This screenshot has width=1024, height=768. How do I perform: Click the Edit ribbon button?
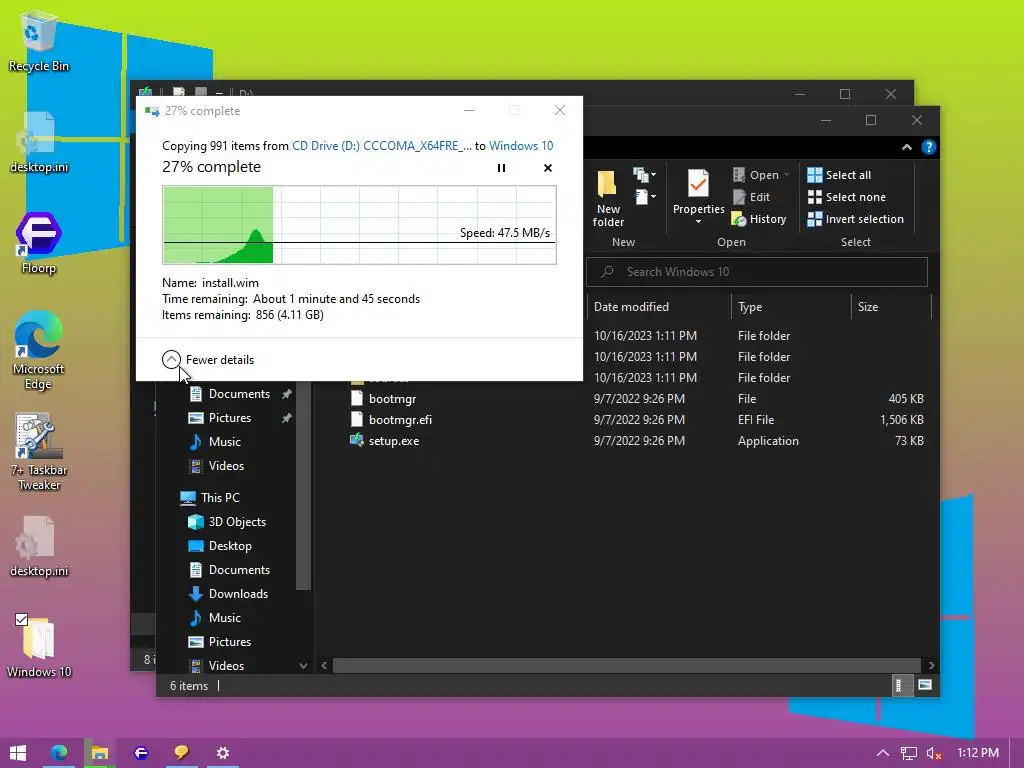751,197
